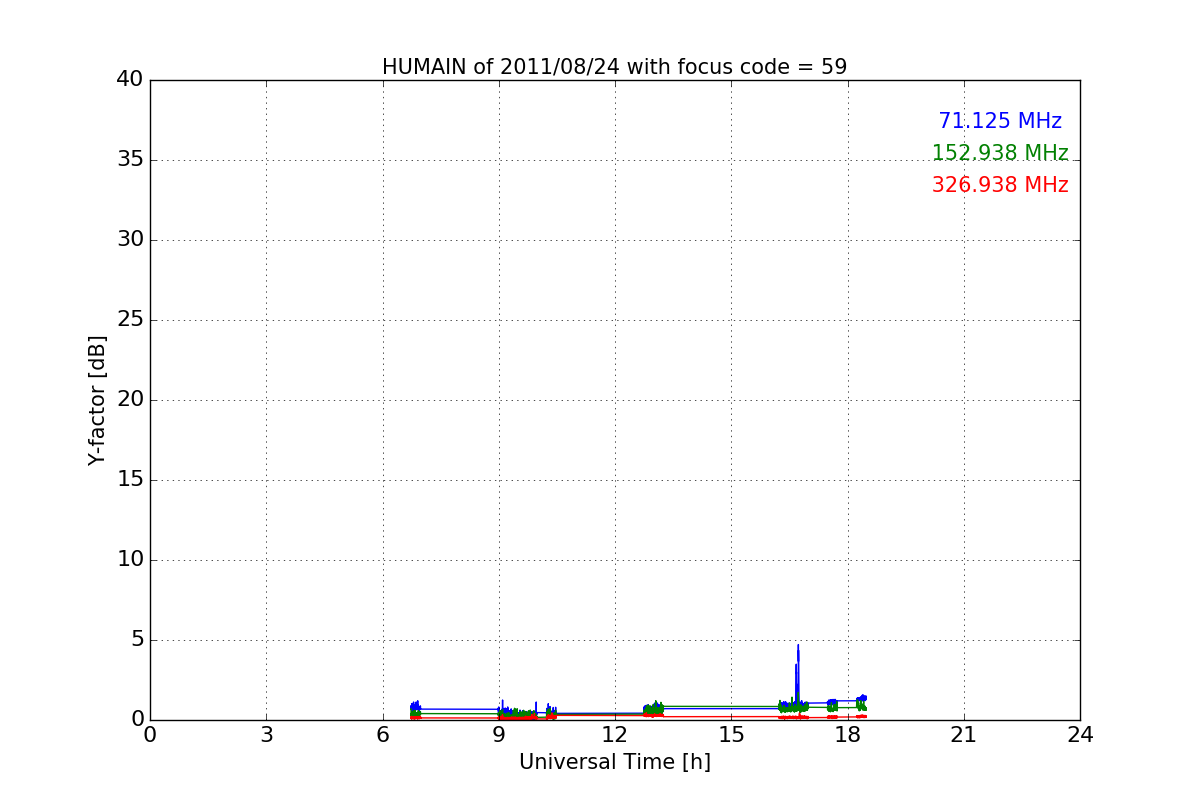This screenshot has width=1200, height=800.
Task: Click y-axis tick label 30
Action: pyautogui.click(x=130, y=239)
